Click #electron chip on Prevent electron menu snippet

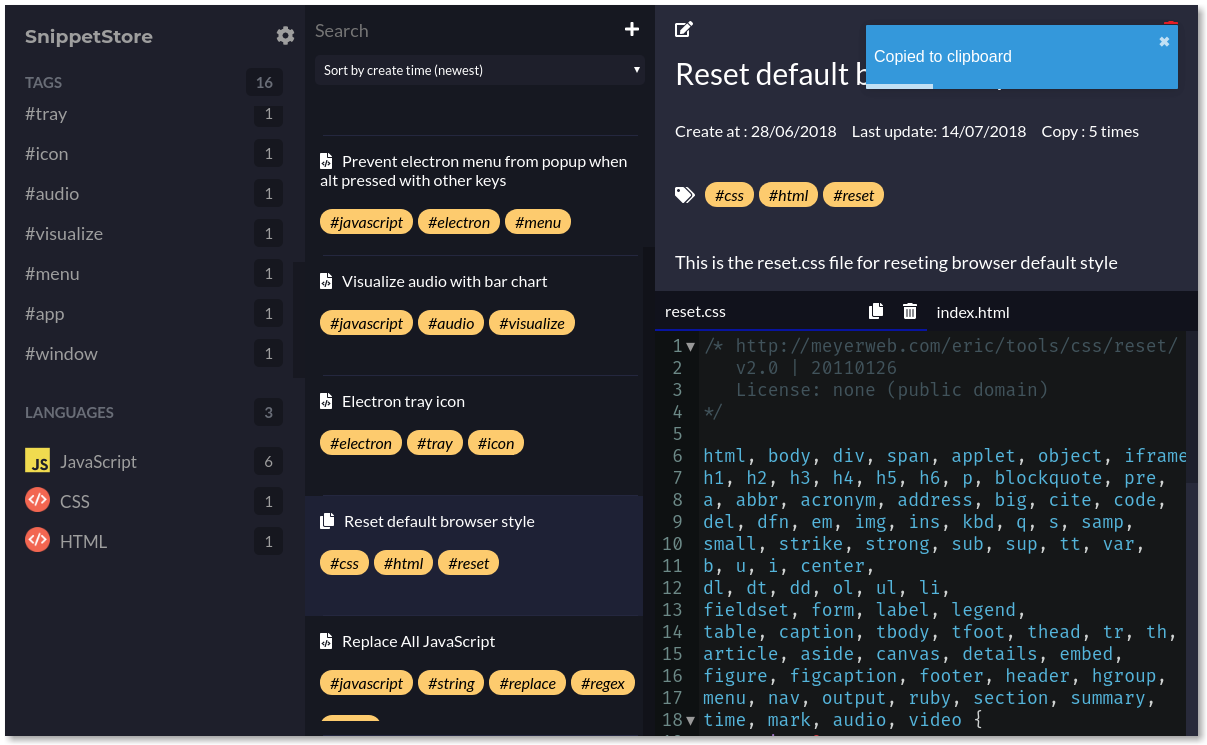point(459,222)
